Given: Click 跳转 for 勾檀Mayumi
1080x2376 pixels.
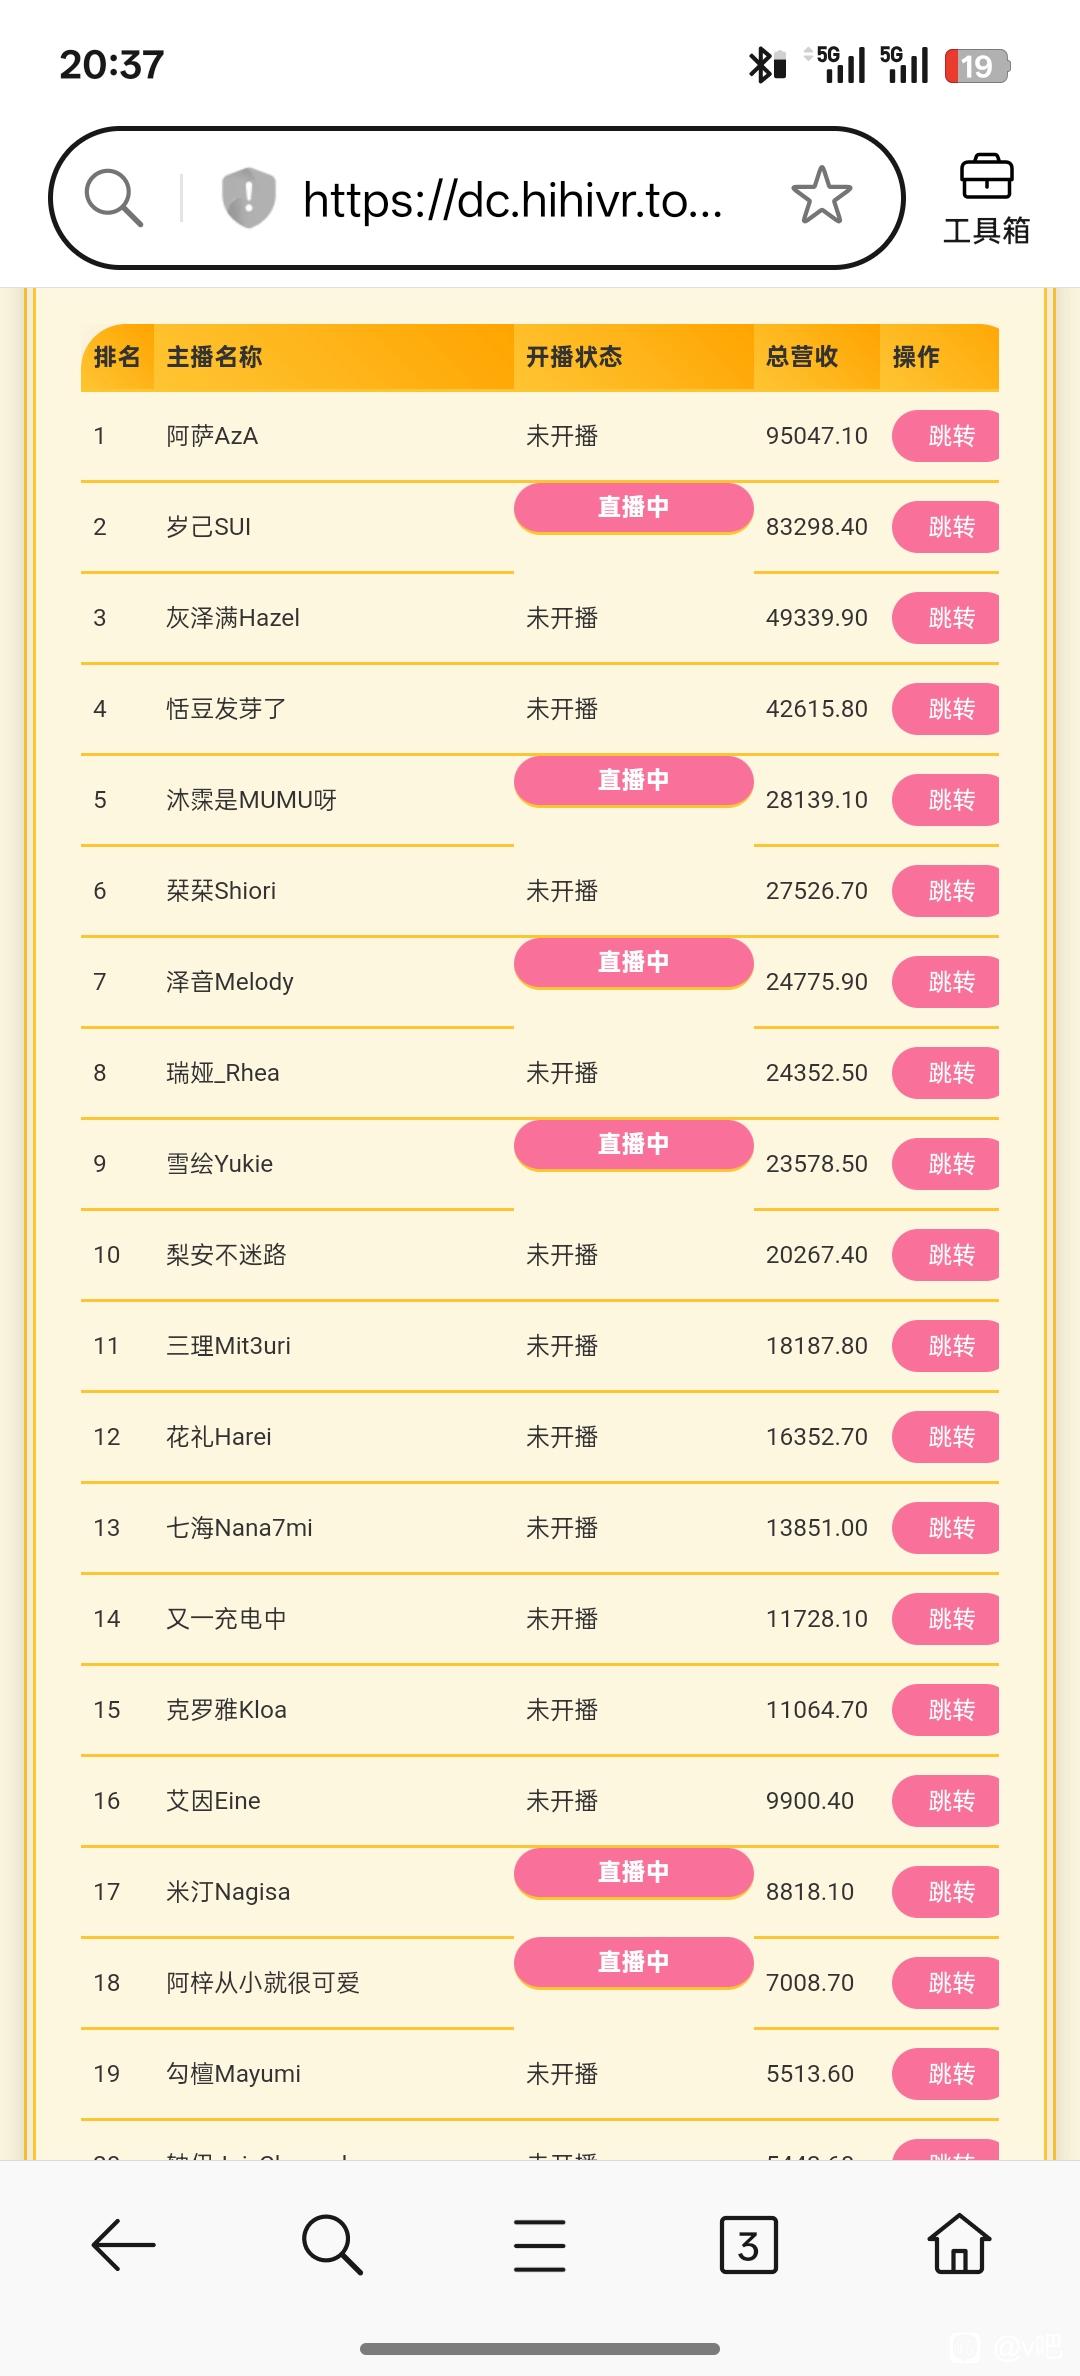Looking at the screenshot, I should coord(946,2074).
